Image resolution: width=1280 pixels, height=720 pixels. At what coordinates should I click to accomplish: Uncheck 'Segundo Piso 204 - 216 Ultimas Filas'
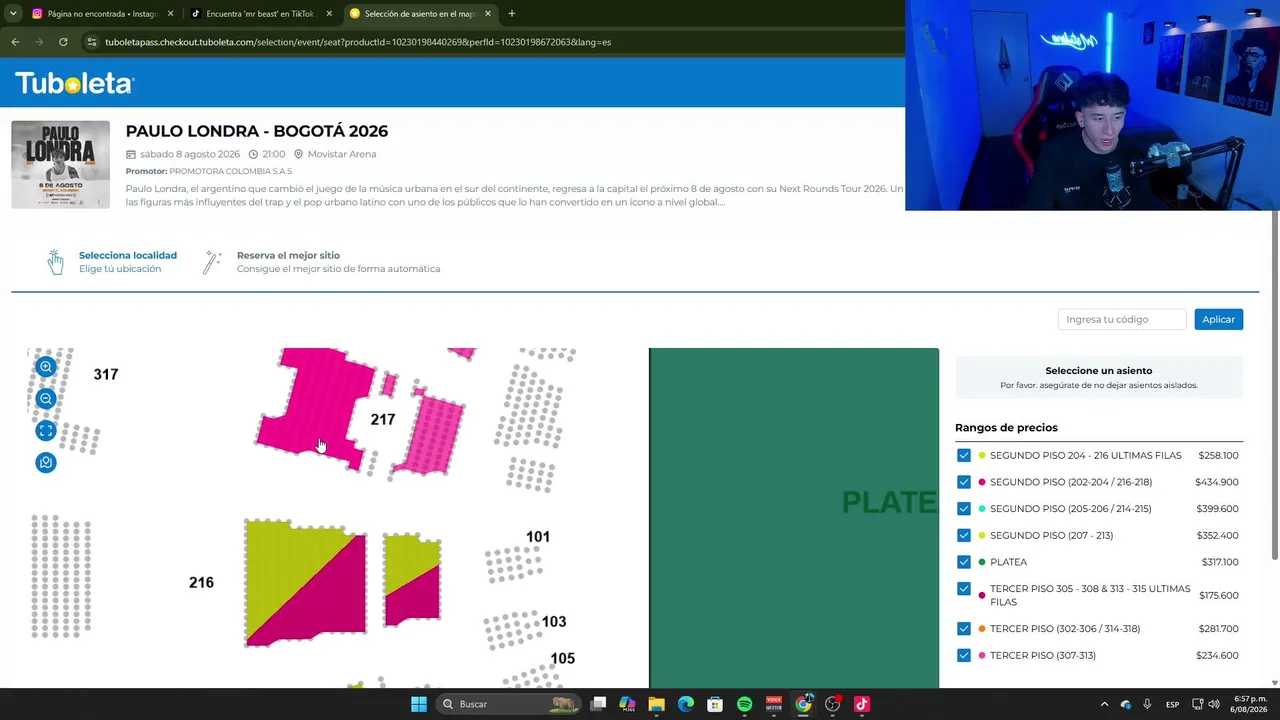pos(964,455)
